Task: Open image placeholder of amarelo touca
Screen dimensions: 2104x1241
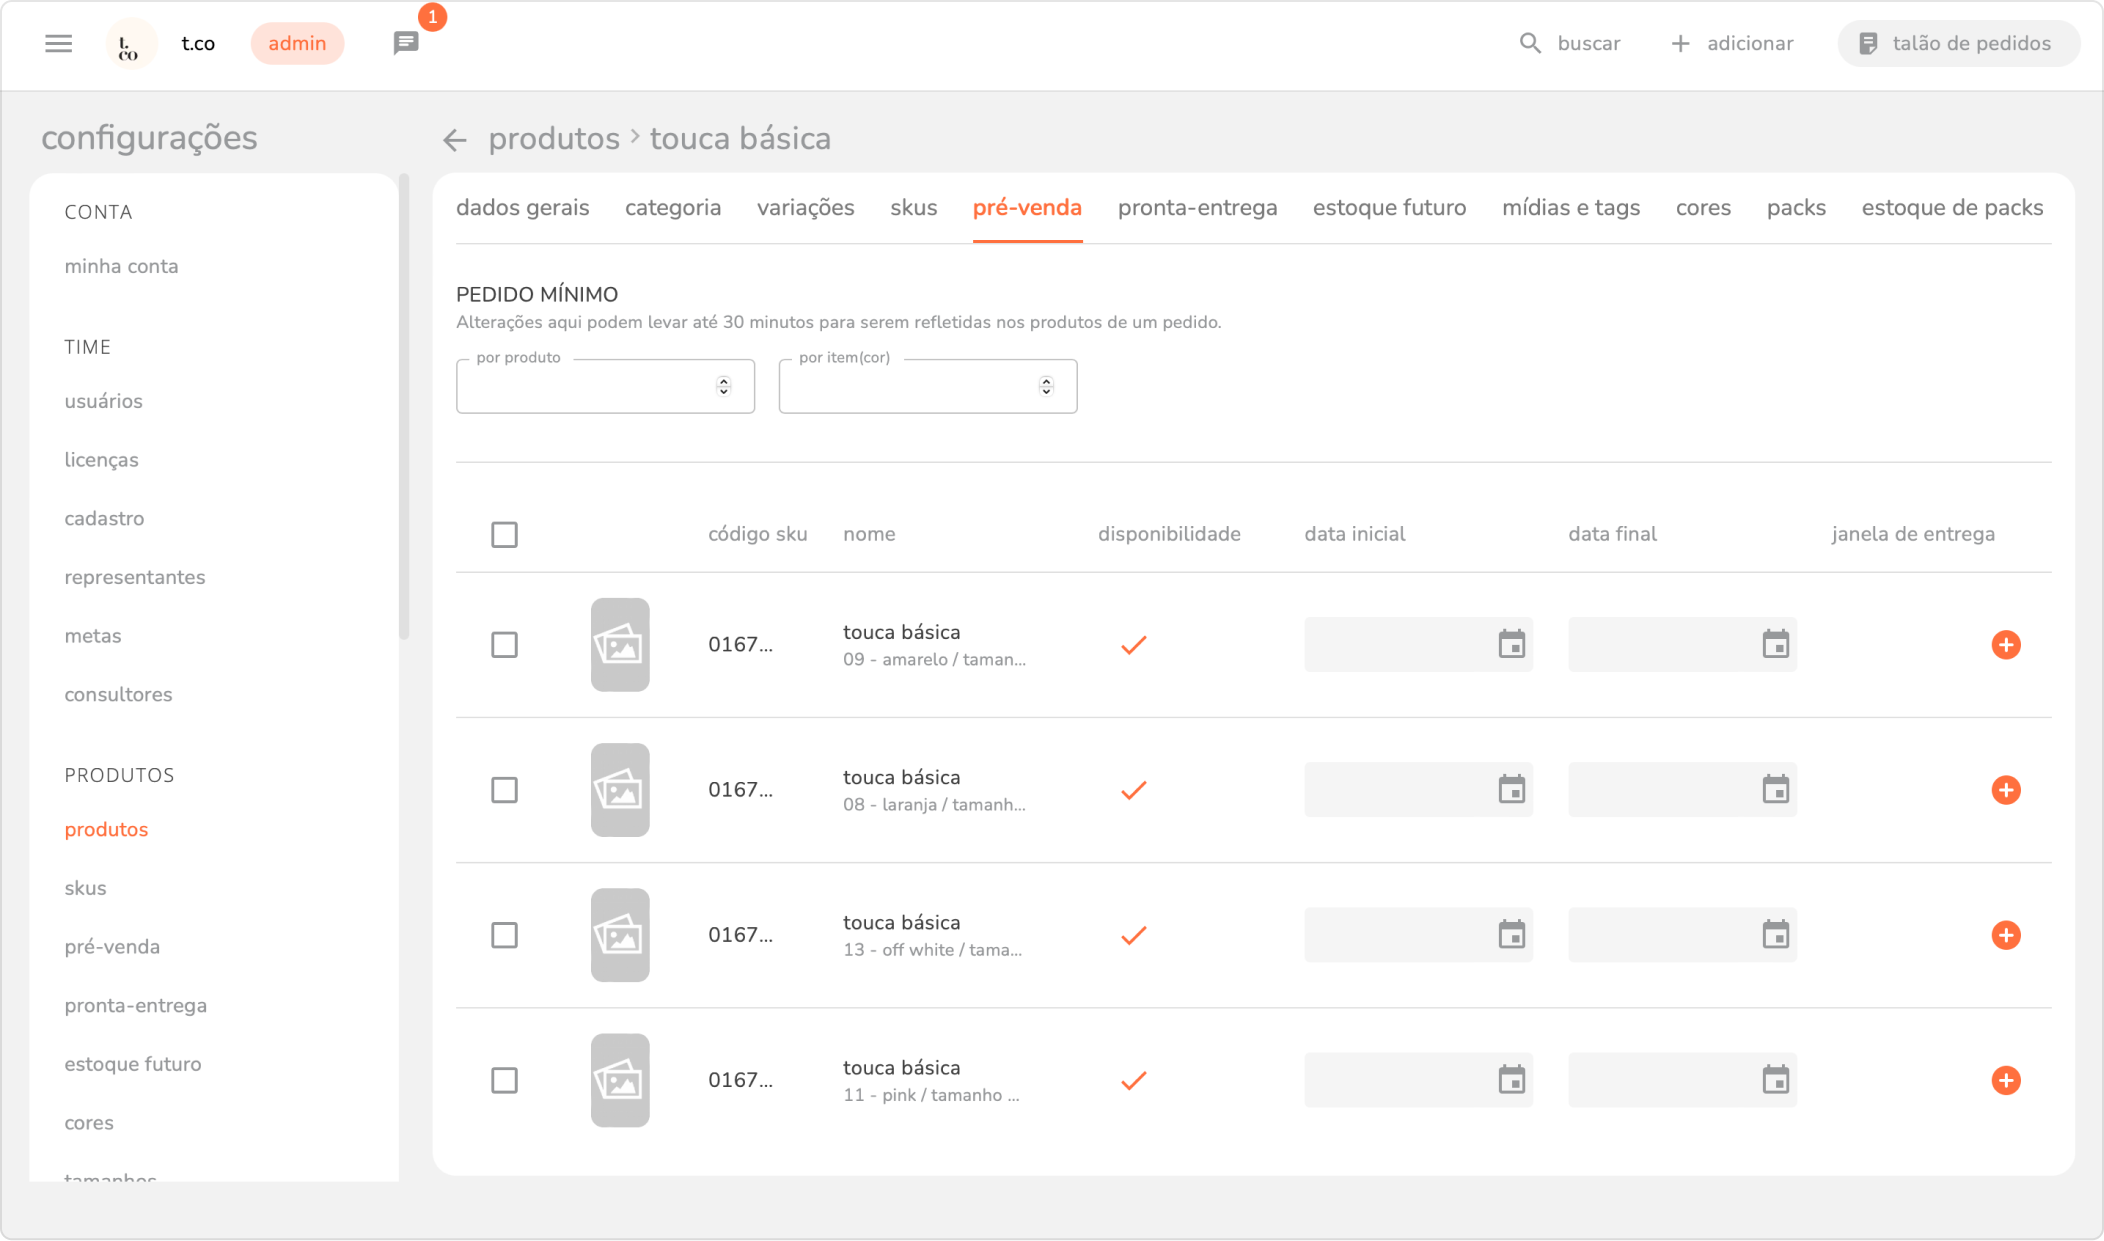Action: (620, 645)
